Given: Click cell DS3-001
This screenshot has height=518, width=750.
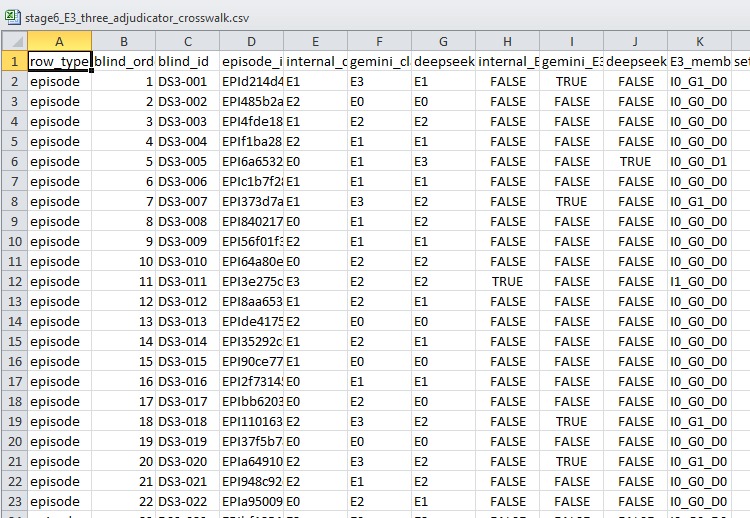Looking at the screenshot, I should click(x=188, y=81).
